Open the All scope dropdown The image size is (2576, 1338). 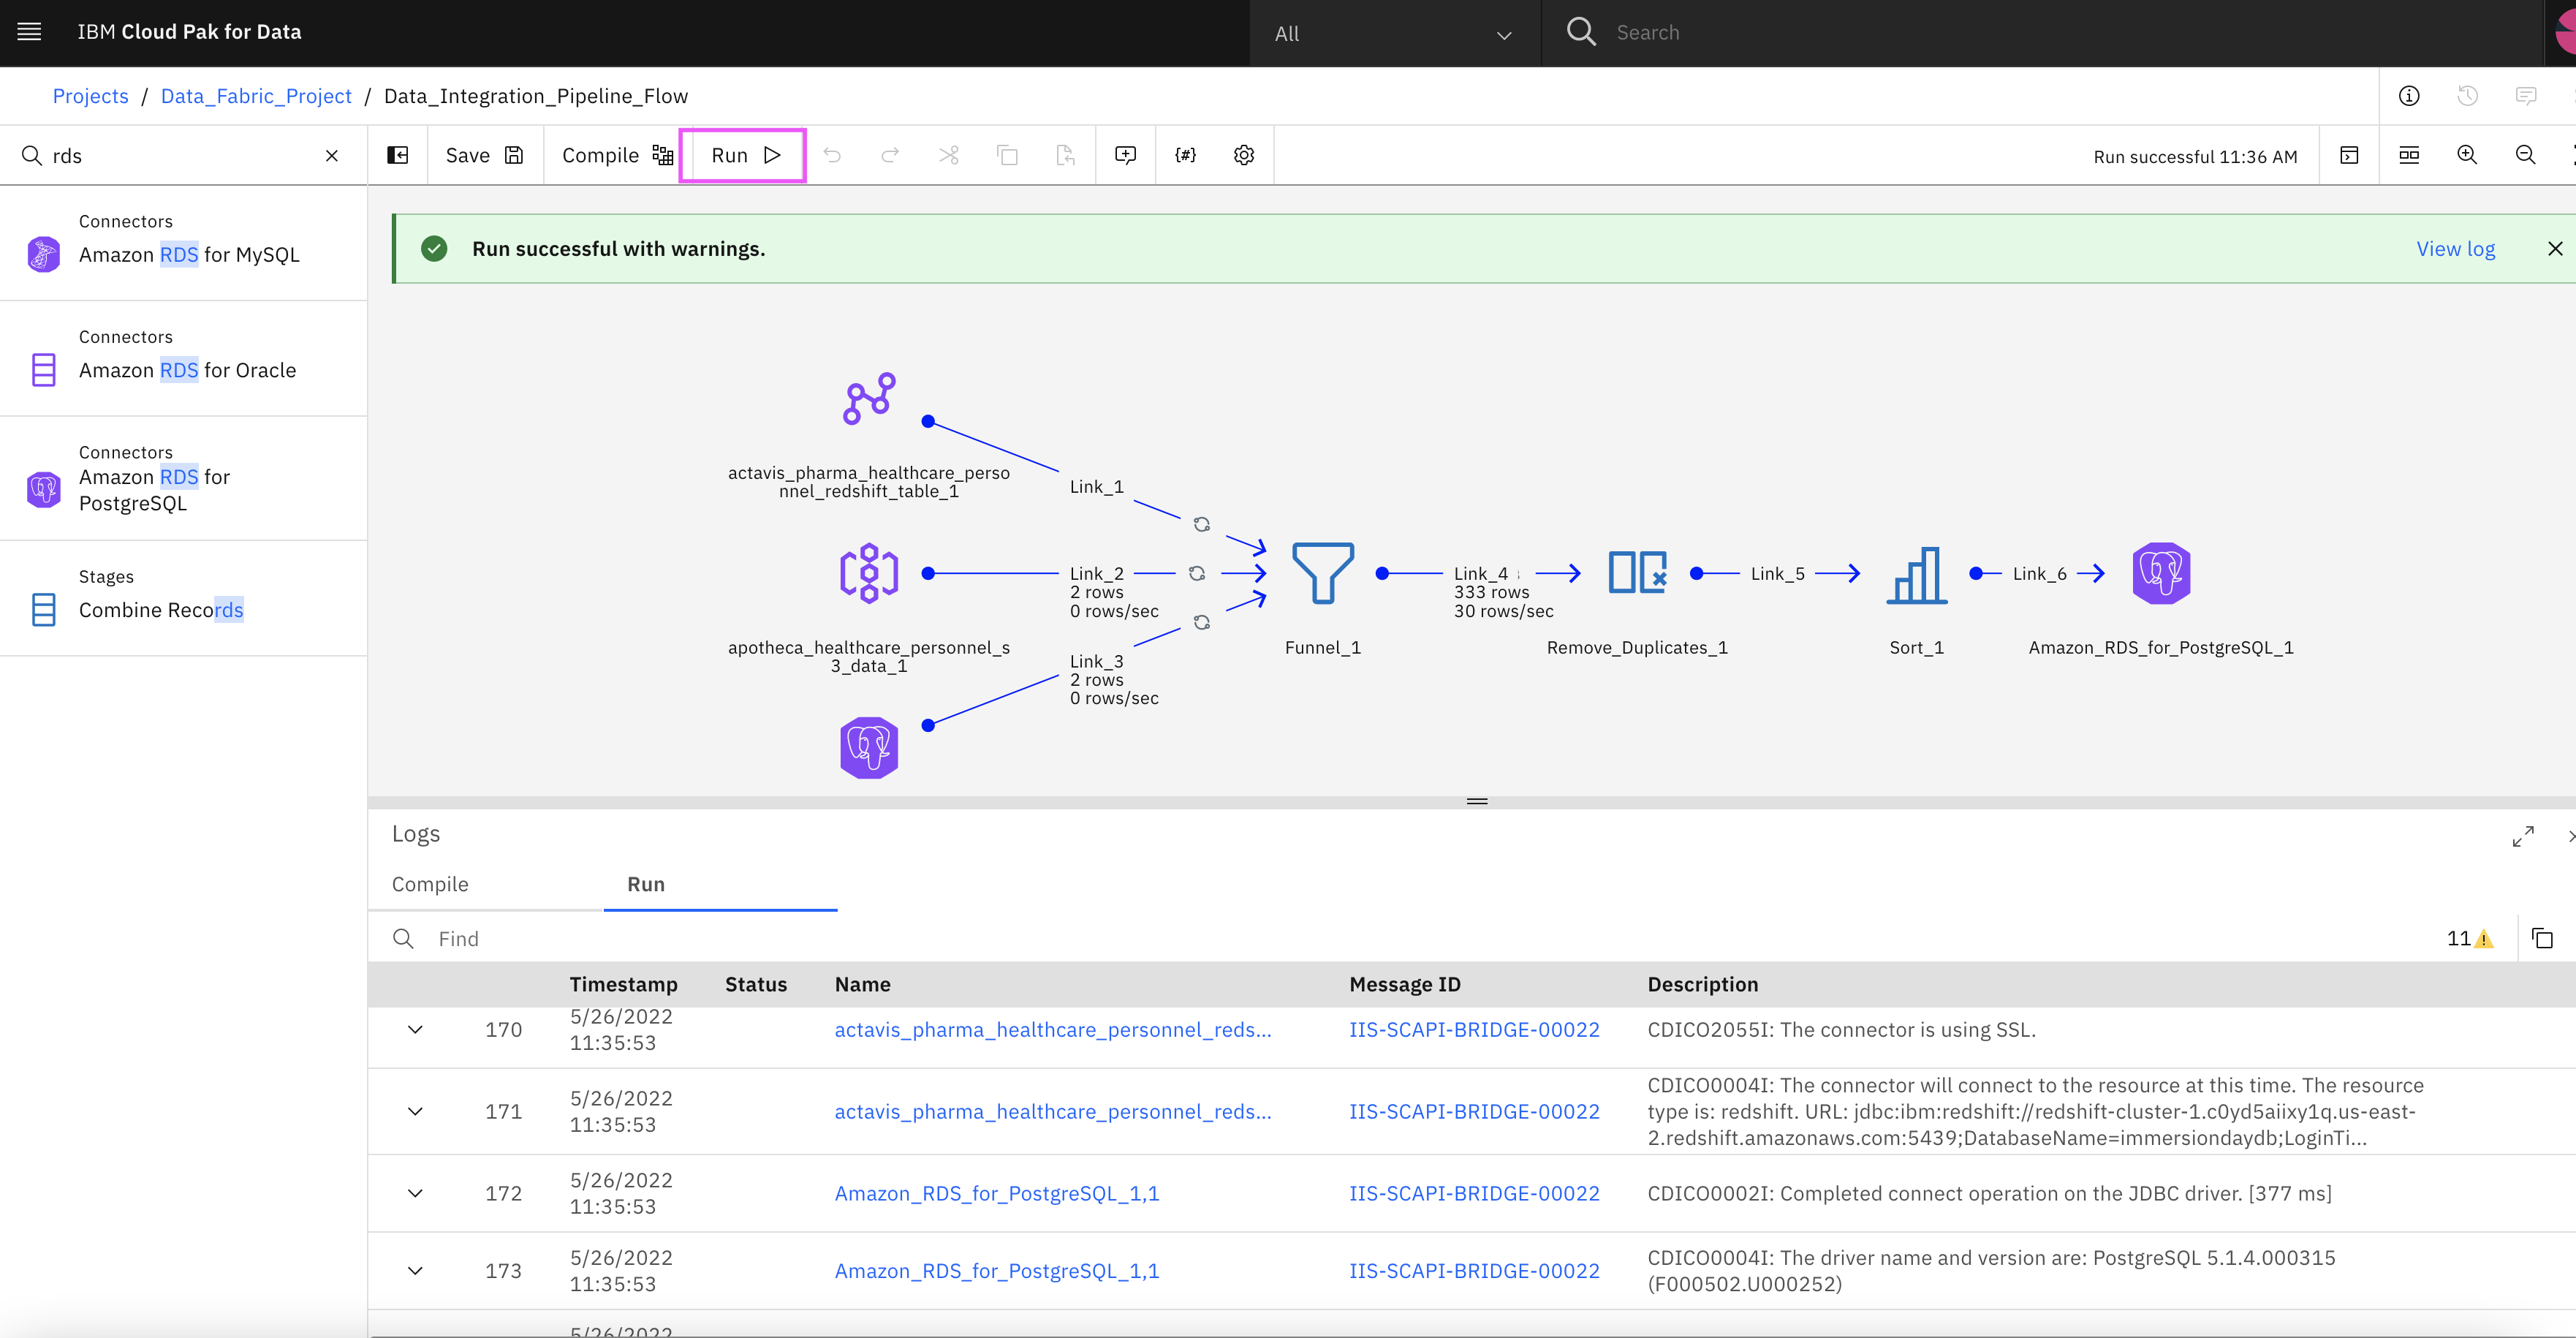click(1394, 34)
